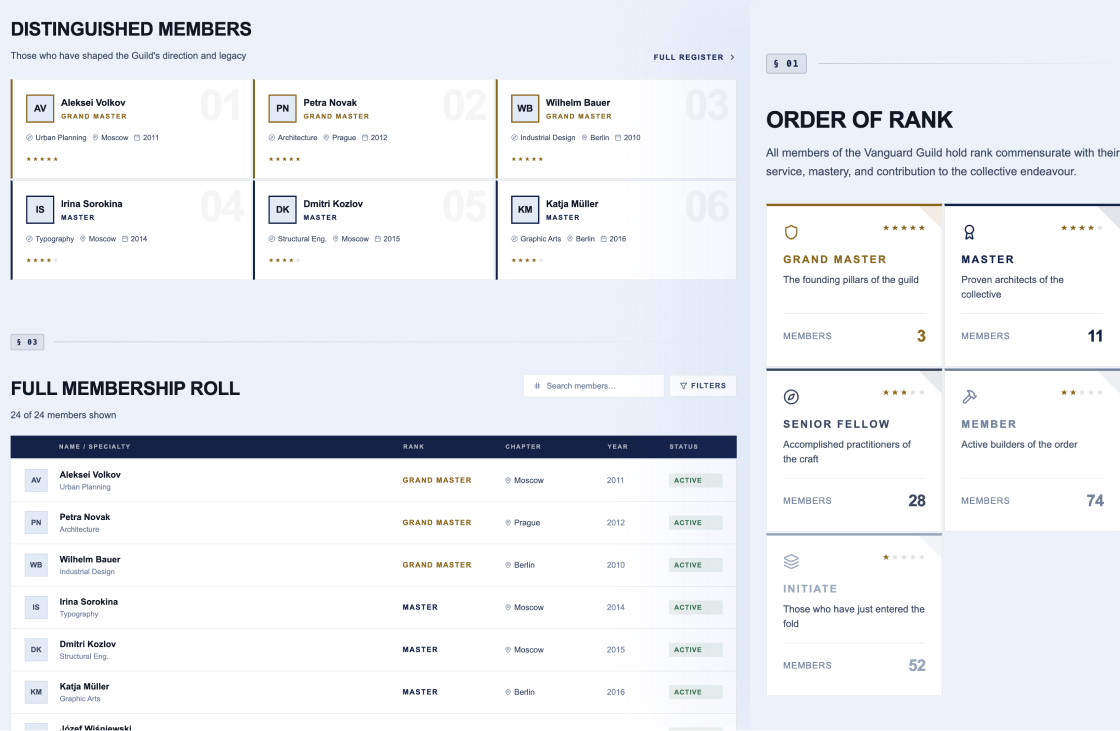Click the five-star rating on the Grand Master card
The image size is (1120, 731).
(x=902, y=228)
